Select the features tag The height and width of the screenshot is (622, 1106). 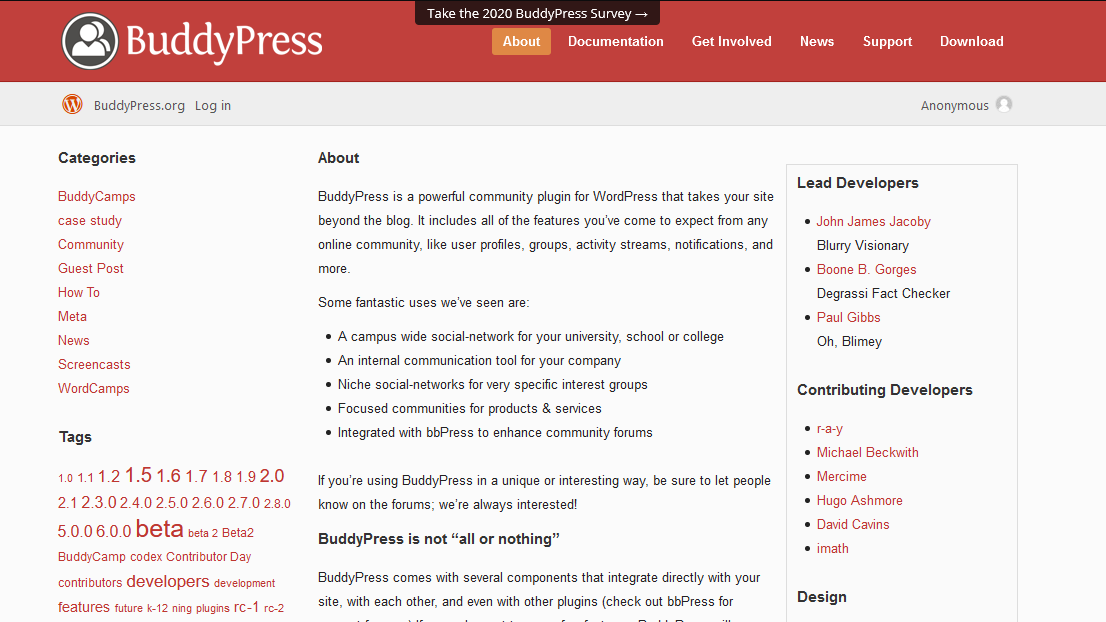click(x=83, y=607)
